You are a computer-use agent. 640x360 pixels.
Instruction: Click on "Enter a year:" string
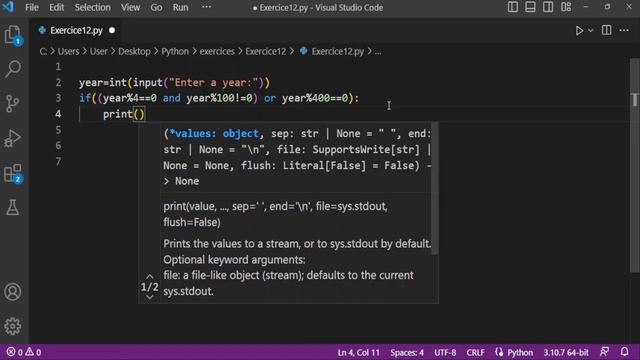point(213,83)
